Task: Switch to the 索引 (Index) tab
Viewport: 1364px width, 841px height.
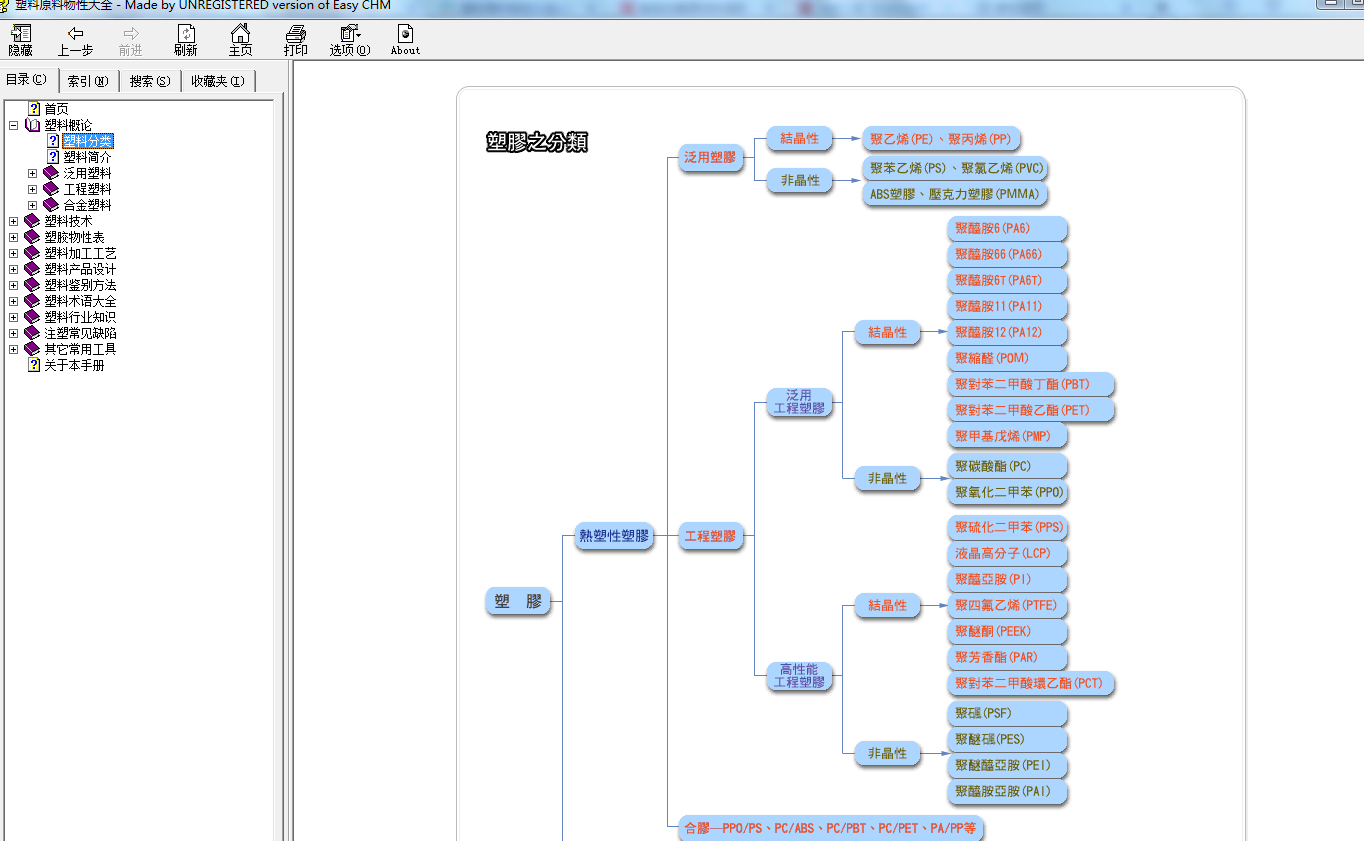Action: click(x=88, y=81)
